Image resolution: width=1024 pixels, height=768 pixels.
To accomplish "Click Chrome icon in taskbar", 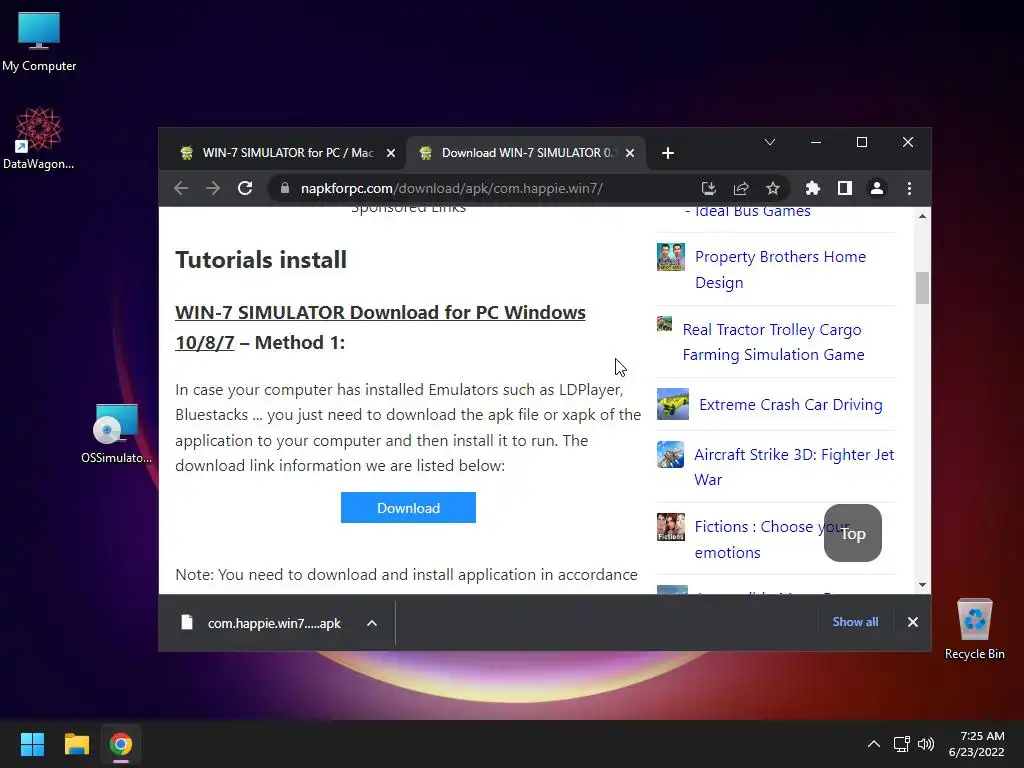I will click(x=121, y=744).
